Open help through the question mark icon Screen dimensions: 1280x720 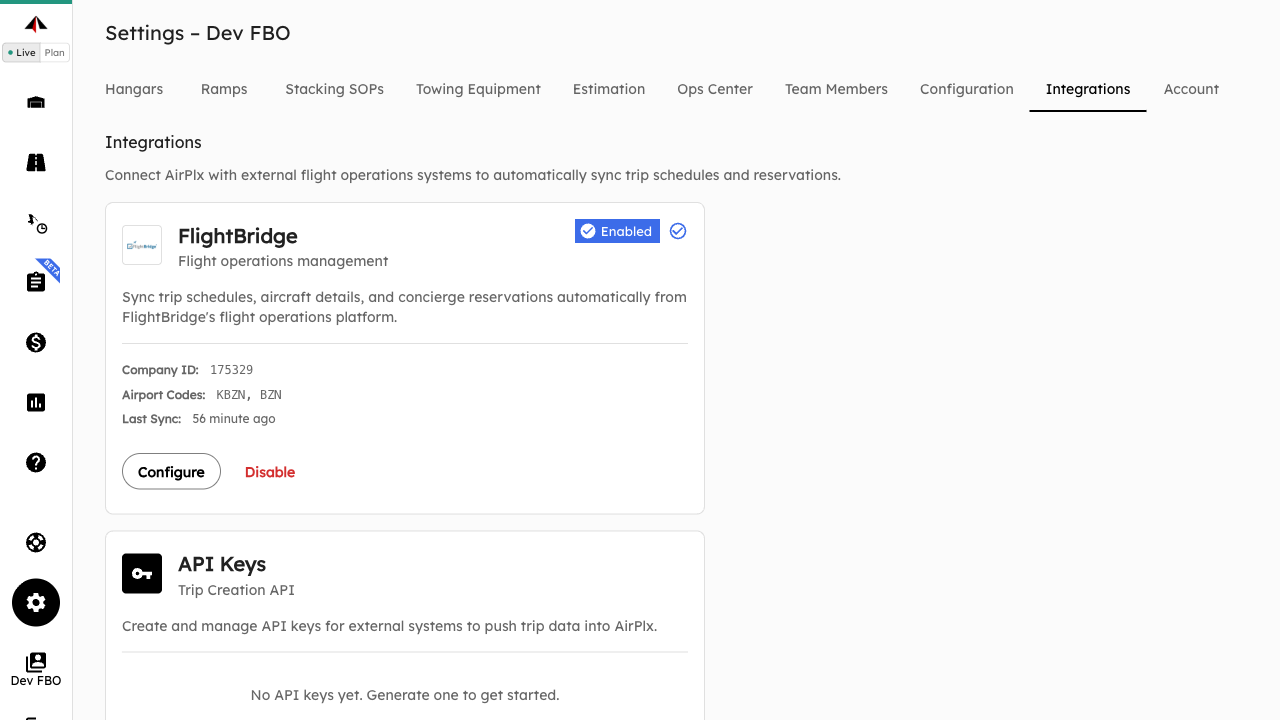pyautogui.click(x=36, y=462)
